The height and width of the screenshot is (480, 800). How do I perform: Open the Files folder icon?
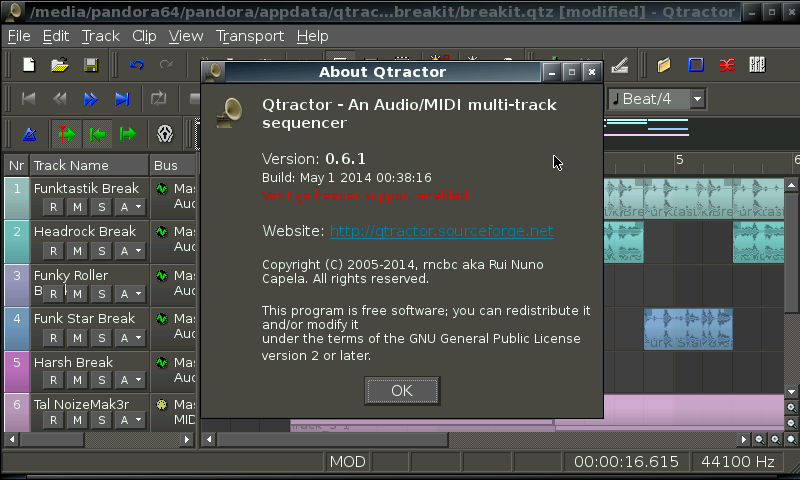point(664,65)
